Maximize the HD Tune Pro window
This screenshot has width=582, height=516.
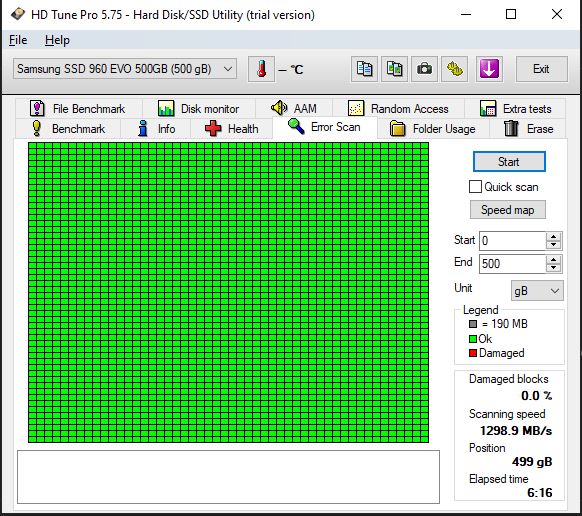(511, 14)
